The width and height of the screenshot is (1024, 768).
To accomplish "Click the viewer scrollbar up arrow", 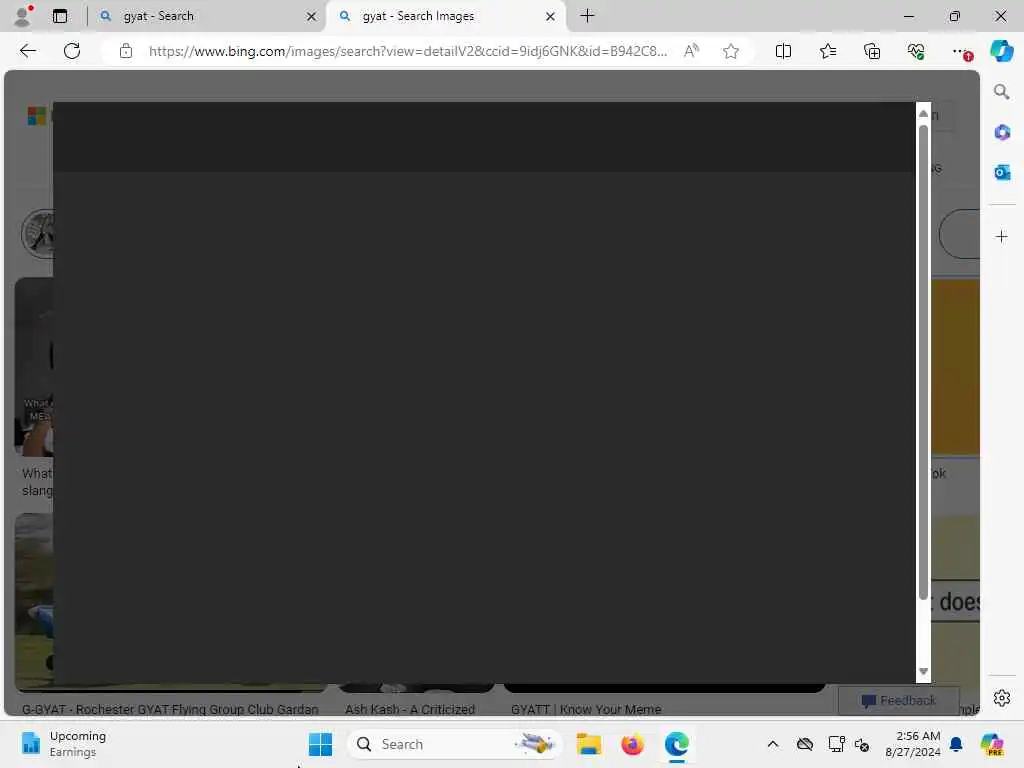I will (923, 114).
